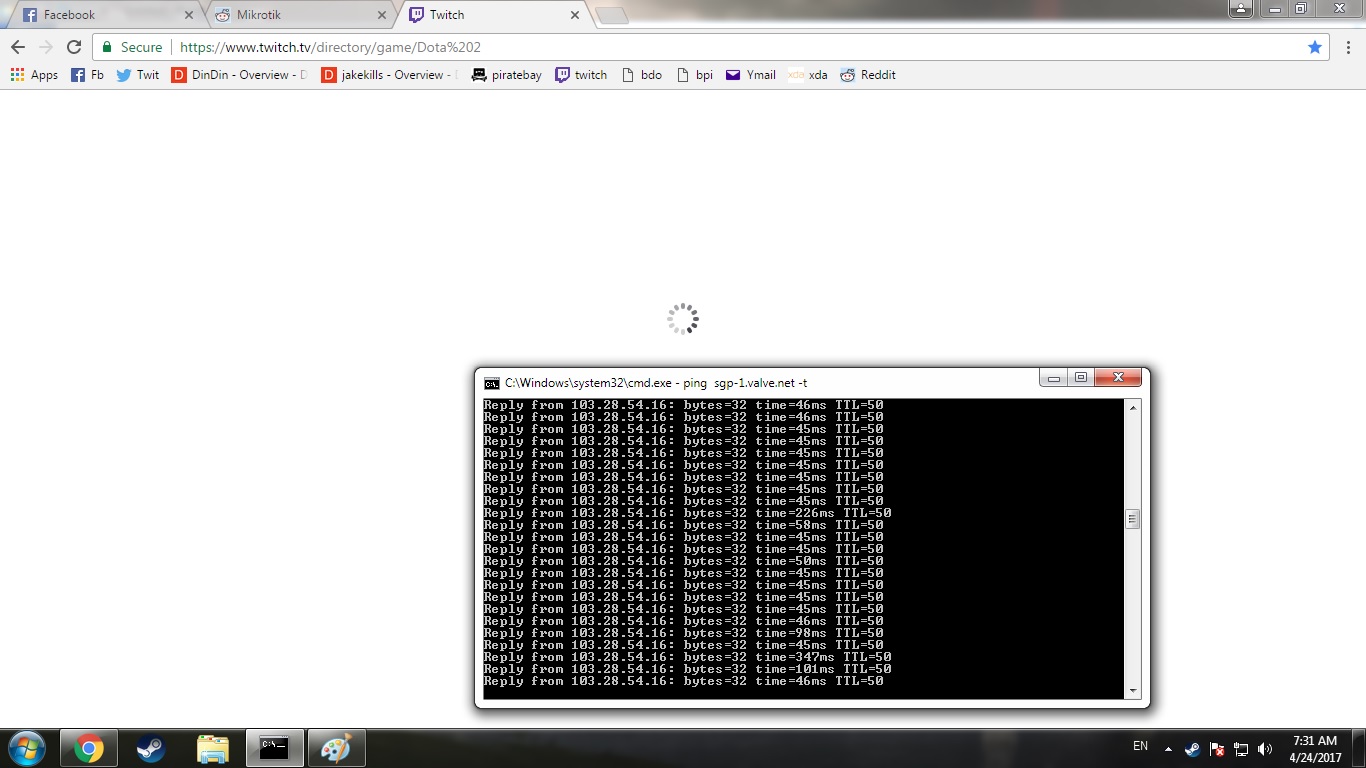Toggle the bookmark star for this page
Viewport: 1366px width, 768px height.
(1315, 47)
